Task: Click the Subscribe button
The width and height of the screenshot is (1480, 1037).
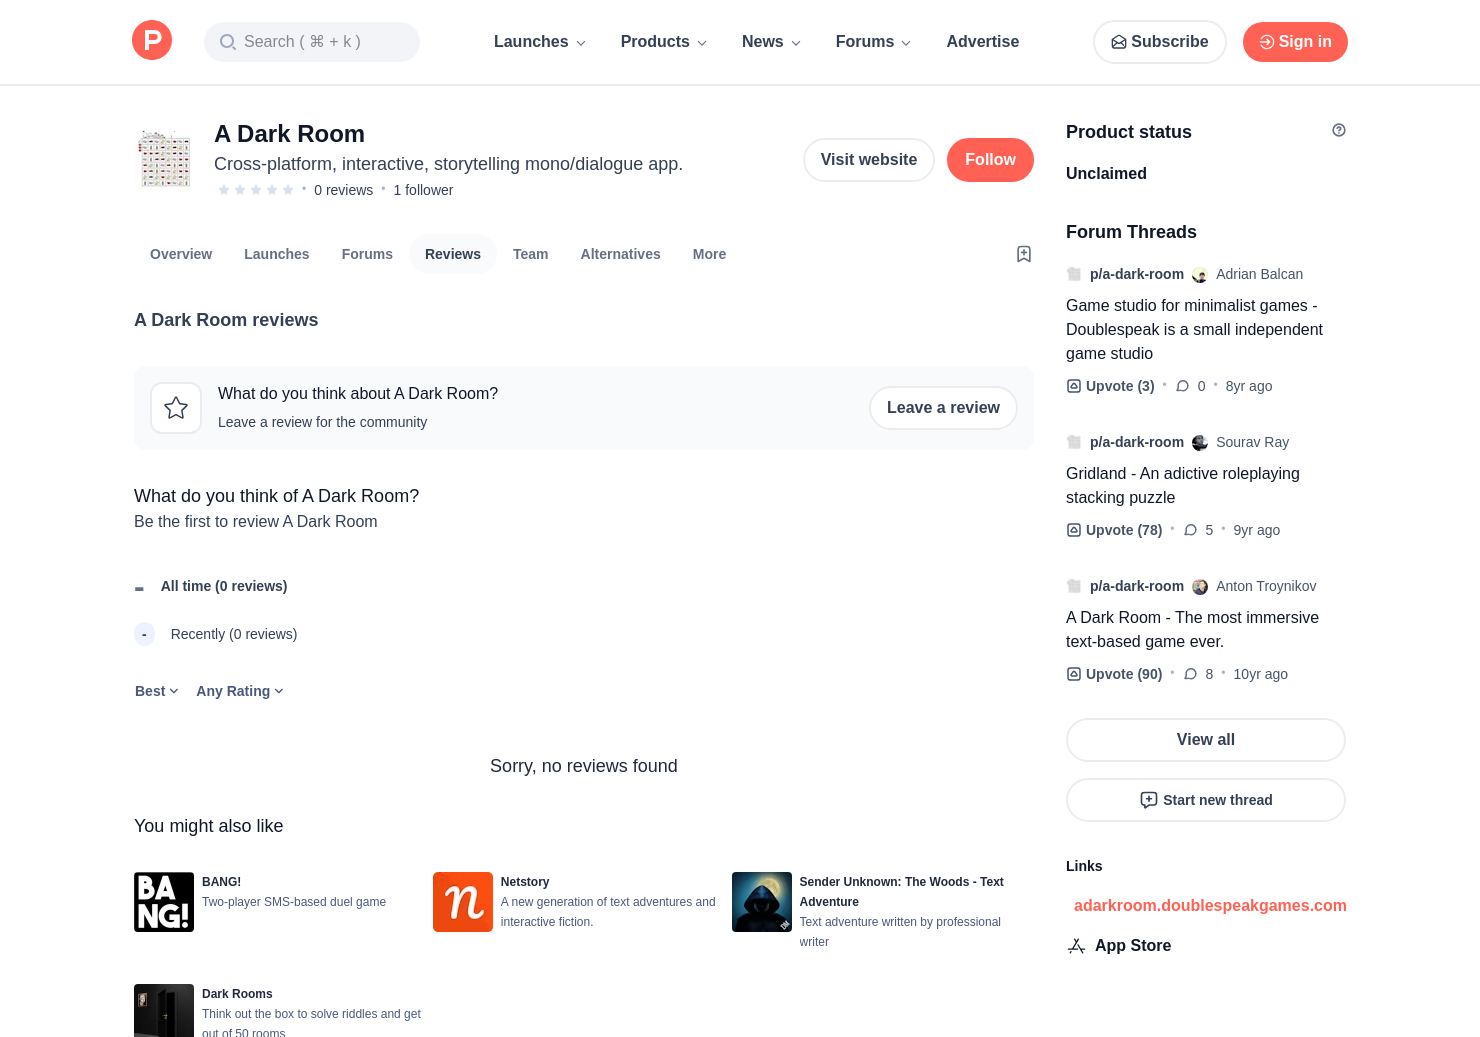Action: pos(1160,42)
